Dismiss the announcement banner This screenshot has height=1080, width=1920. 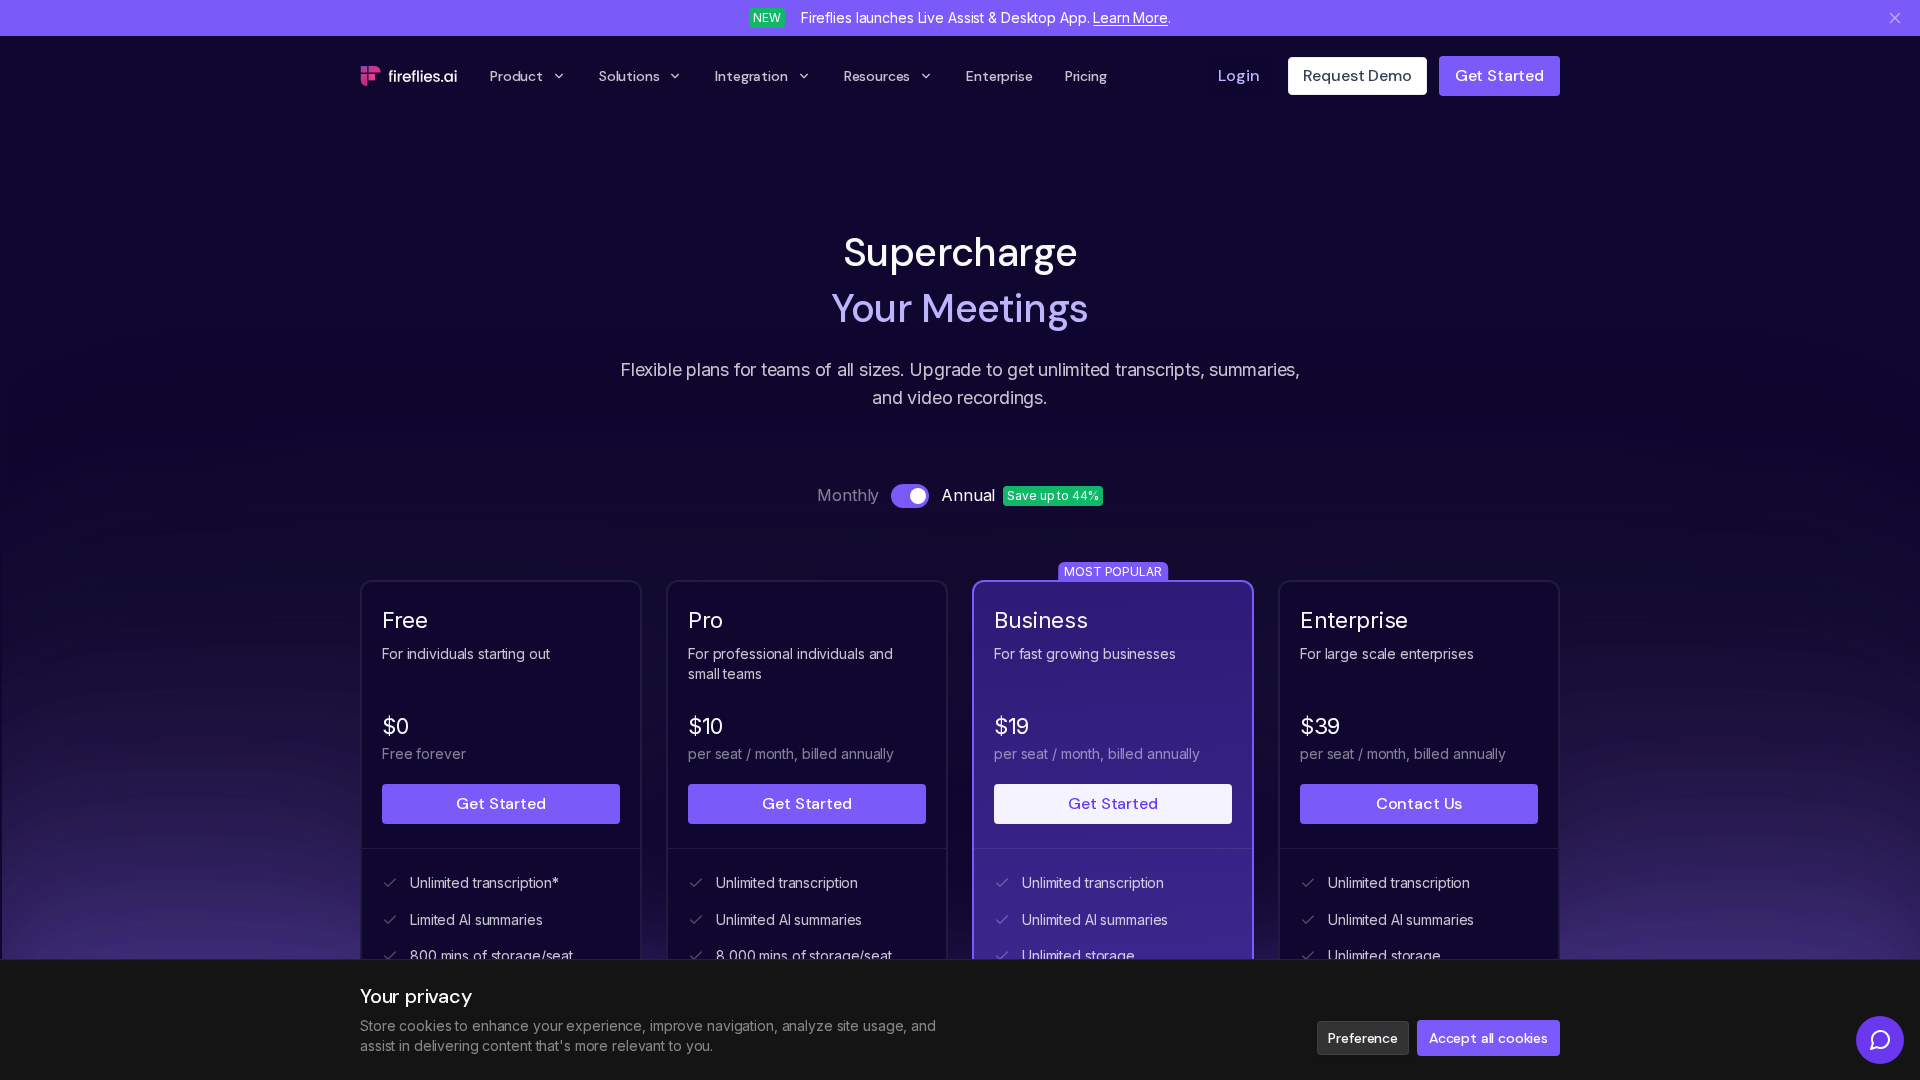(1894, 18)
